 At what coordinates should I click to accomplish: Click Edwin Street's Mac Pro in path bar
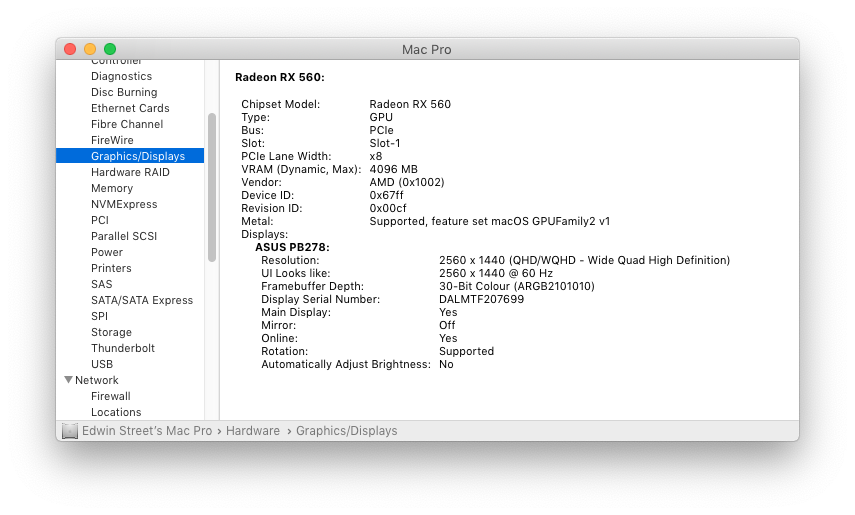pyautogui.click(x=147, y=431)
